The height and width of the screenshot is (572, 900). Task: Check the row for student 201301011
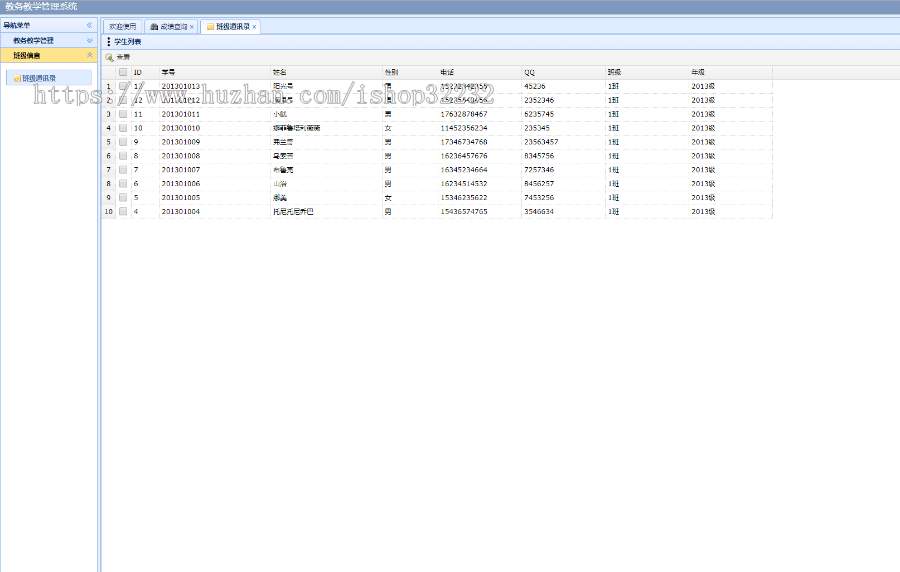click(x=123, y=114)
